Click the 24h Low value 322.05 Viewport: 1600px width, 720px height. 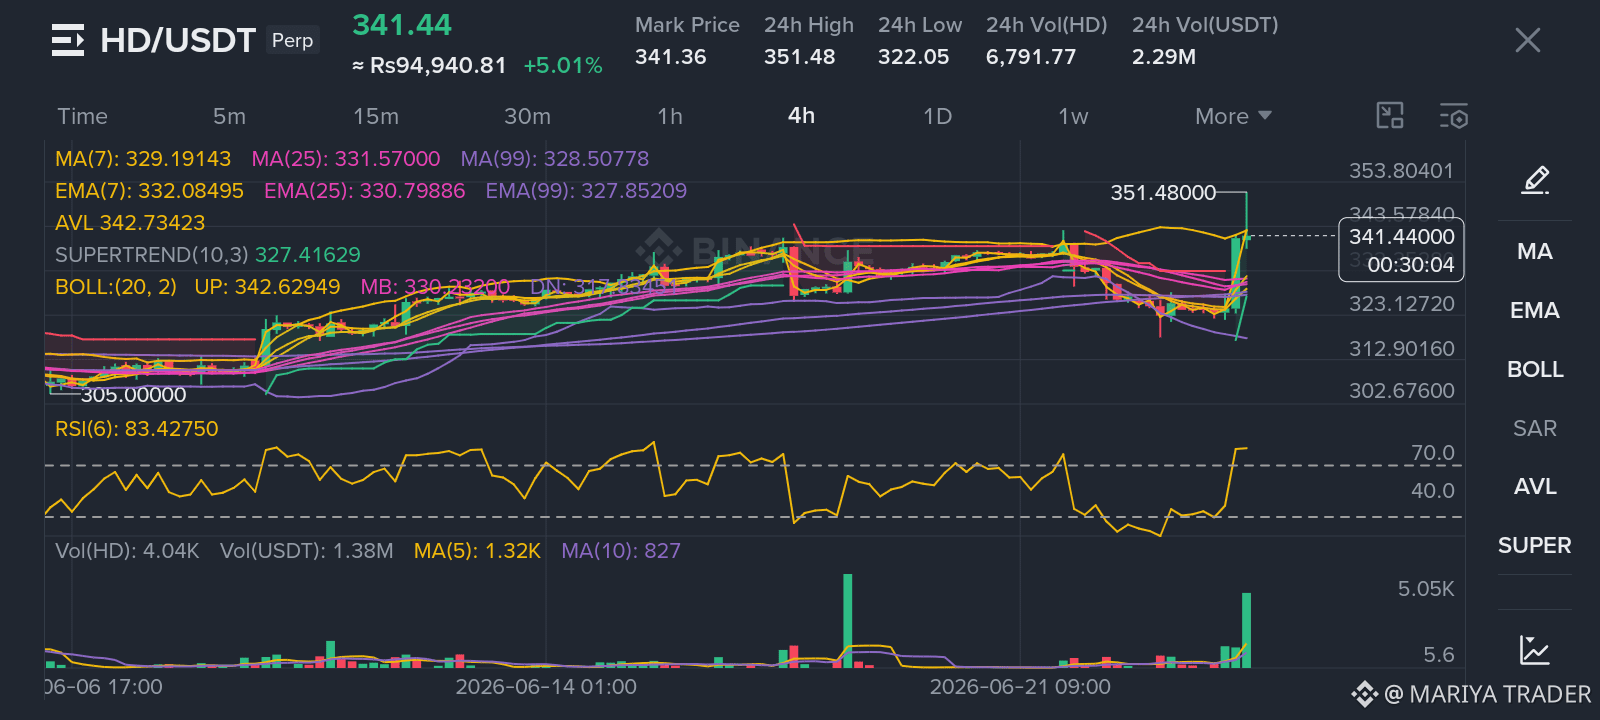point(914,57)
